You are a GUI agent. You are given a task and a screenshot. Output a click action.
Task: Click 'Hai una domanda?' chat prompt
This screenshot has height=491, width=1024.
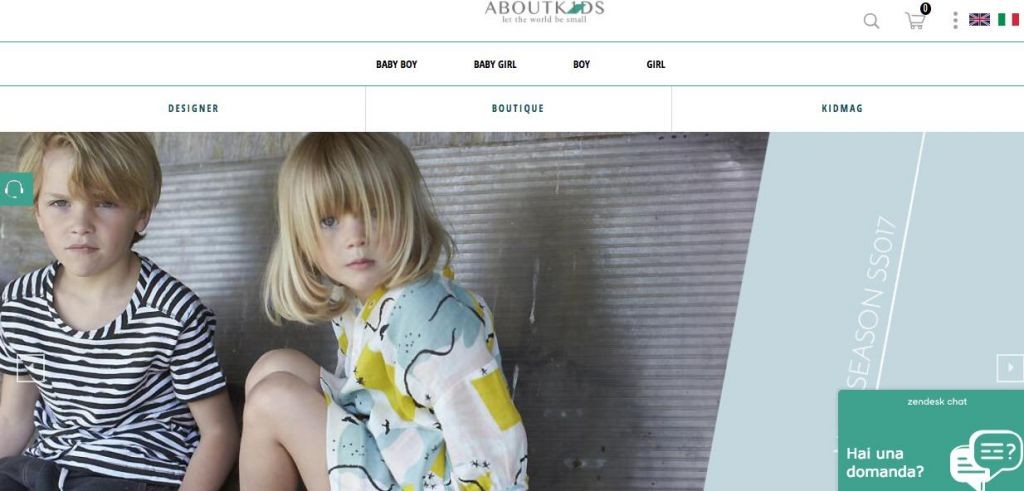click(885, 462)
